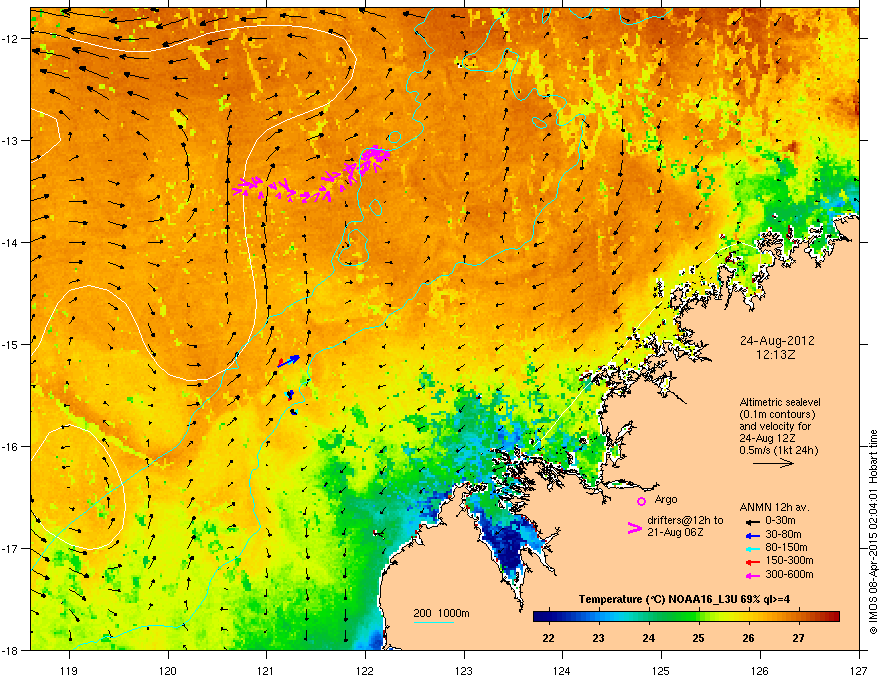Click the colour bar tick label 26

(x=748, y=638)
